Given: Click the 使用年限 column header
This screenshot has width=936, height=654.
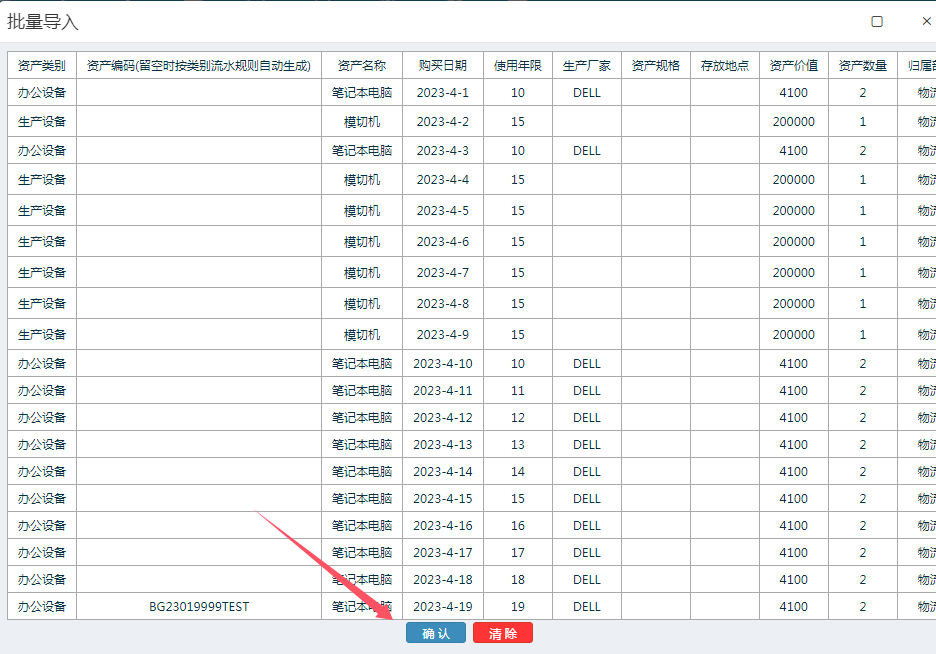Looking at the screenshot, I should (x=517, y=66).
